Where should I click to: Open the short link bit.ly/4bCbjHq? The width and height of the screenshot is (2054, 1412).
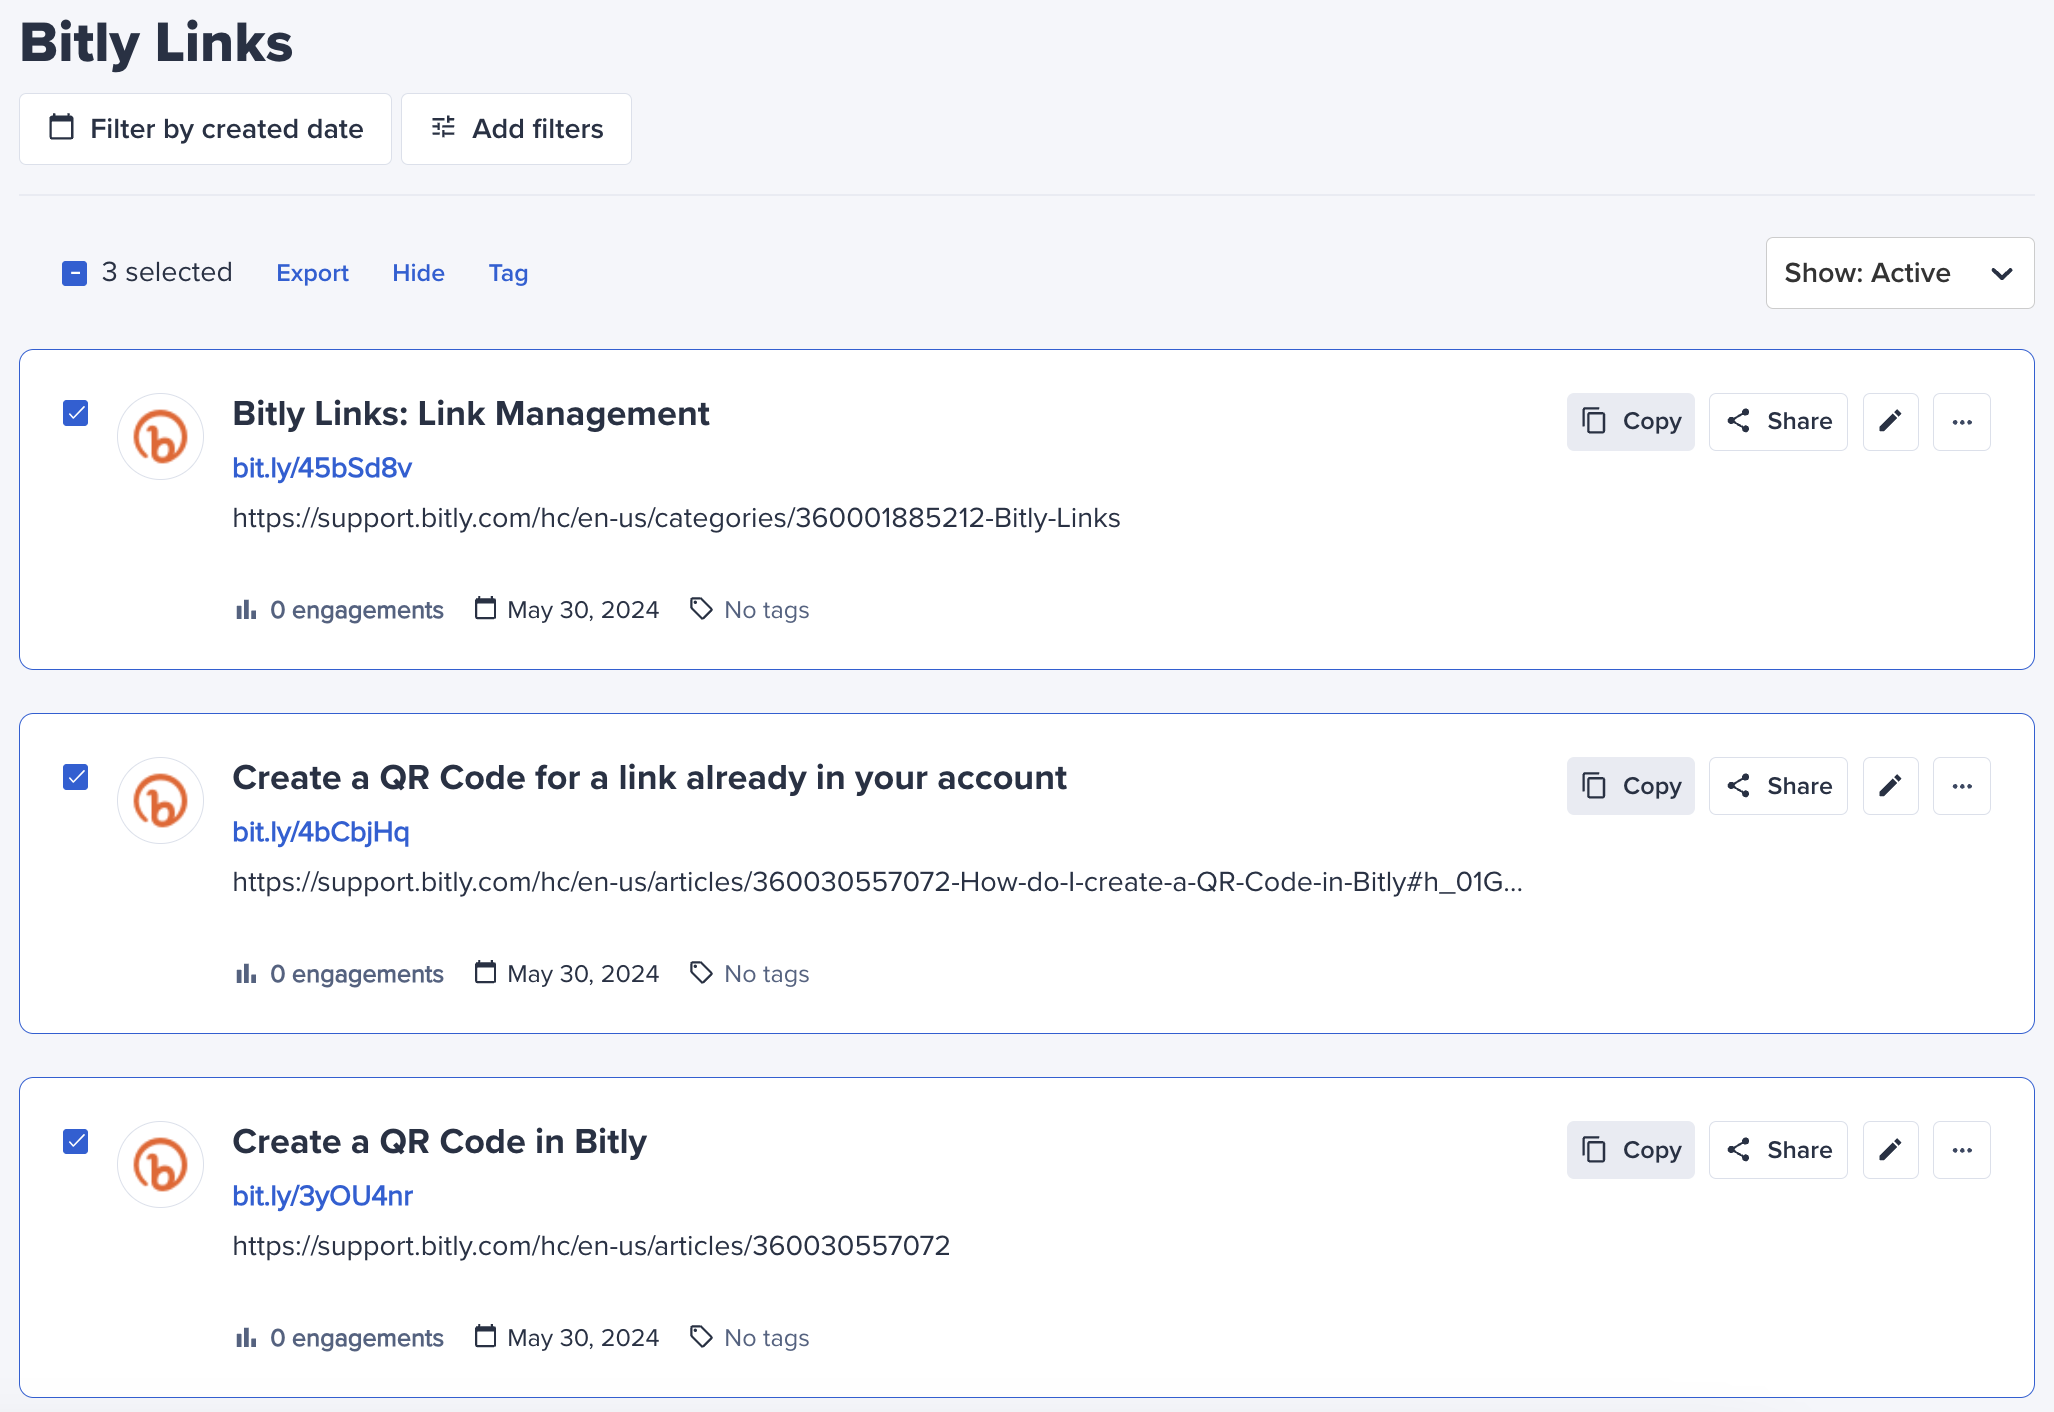(x=321, y=832)
